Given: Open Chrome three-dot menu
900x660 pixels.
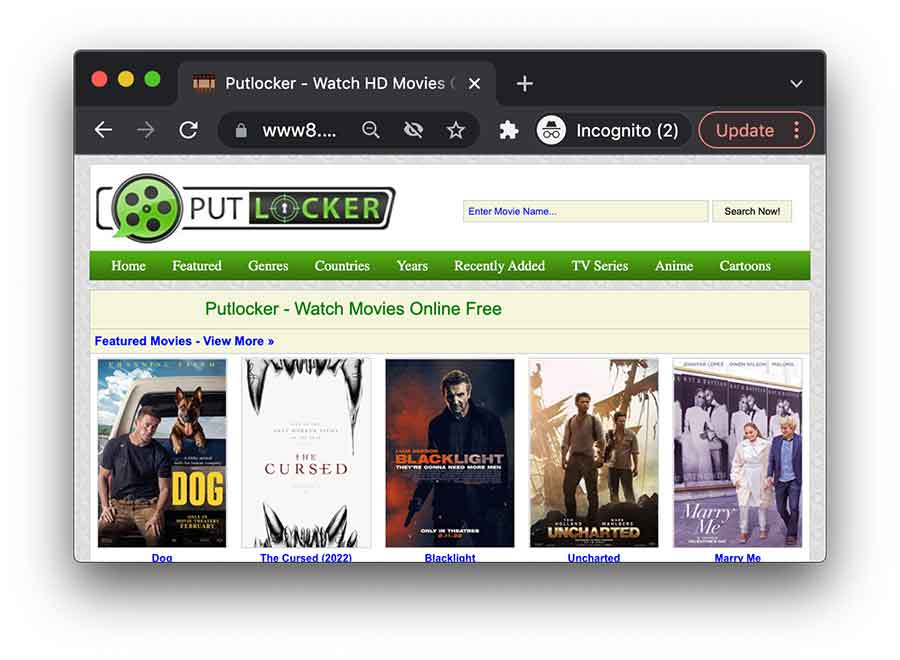Looking at the screenshot, I should tap(796, 130).
